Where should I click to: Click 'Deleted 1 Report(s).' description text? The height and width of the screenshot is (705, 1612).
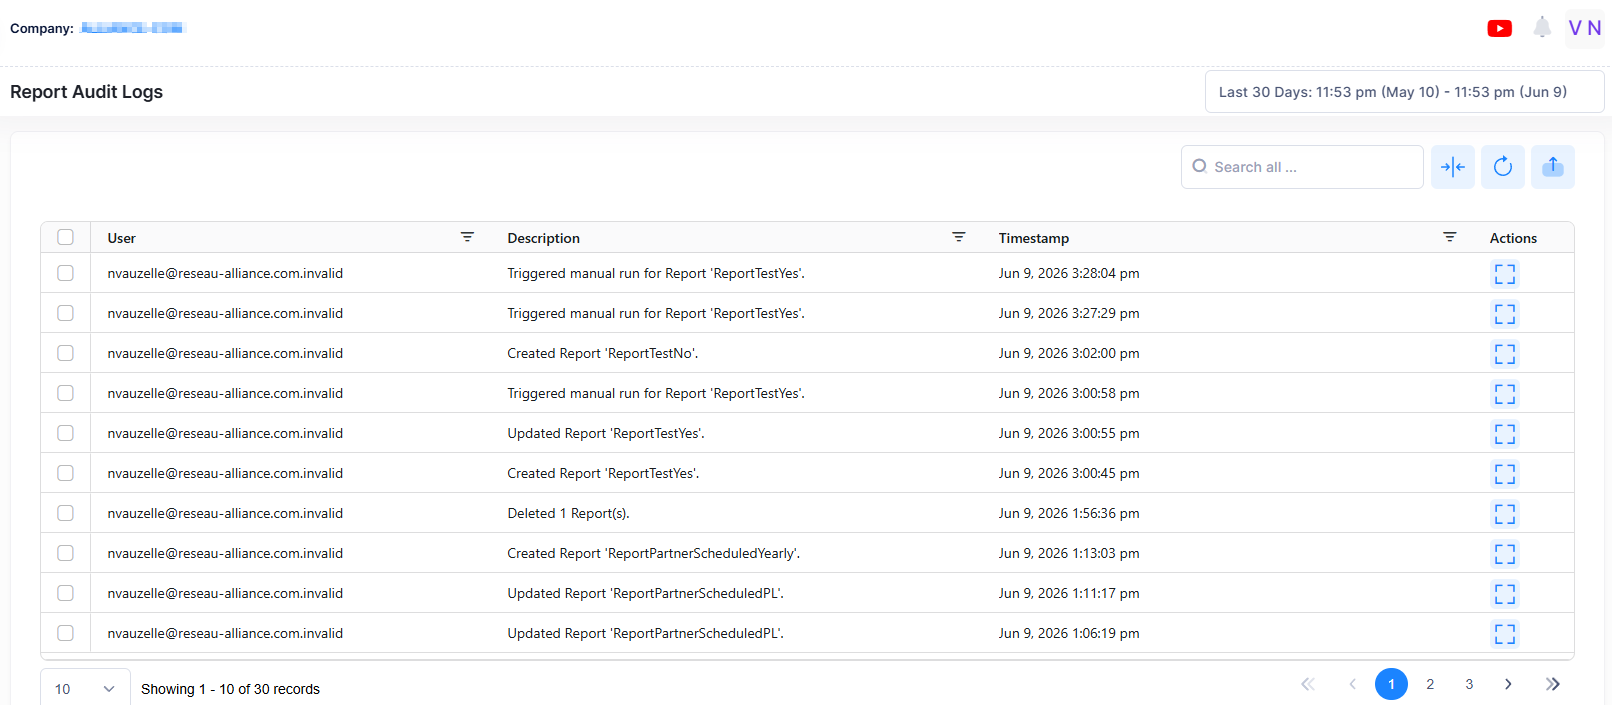[568, 513]
